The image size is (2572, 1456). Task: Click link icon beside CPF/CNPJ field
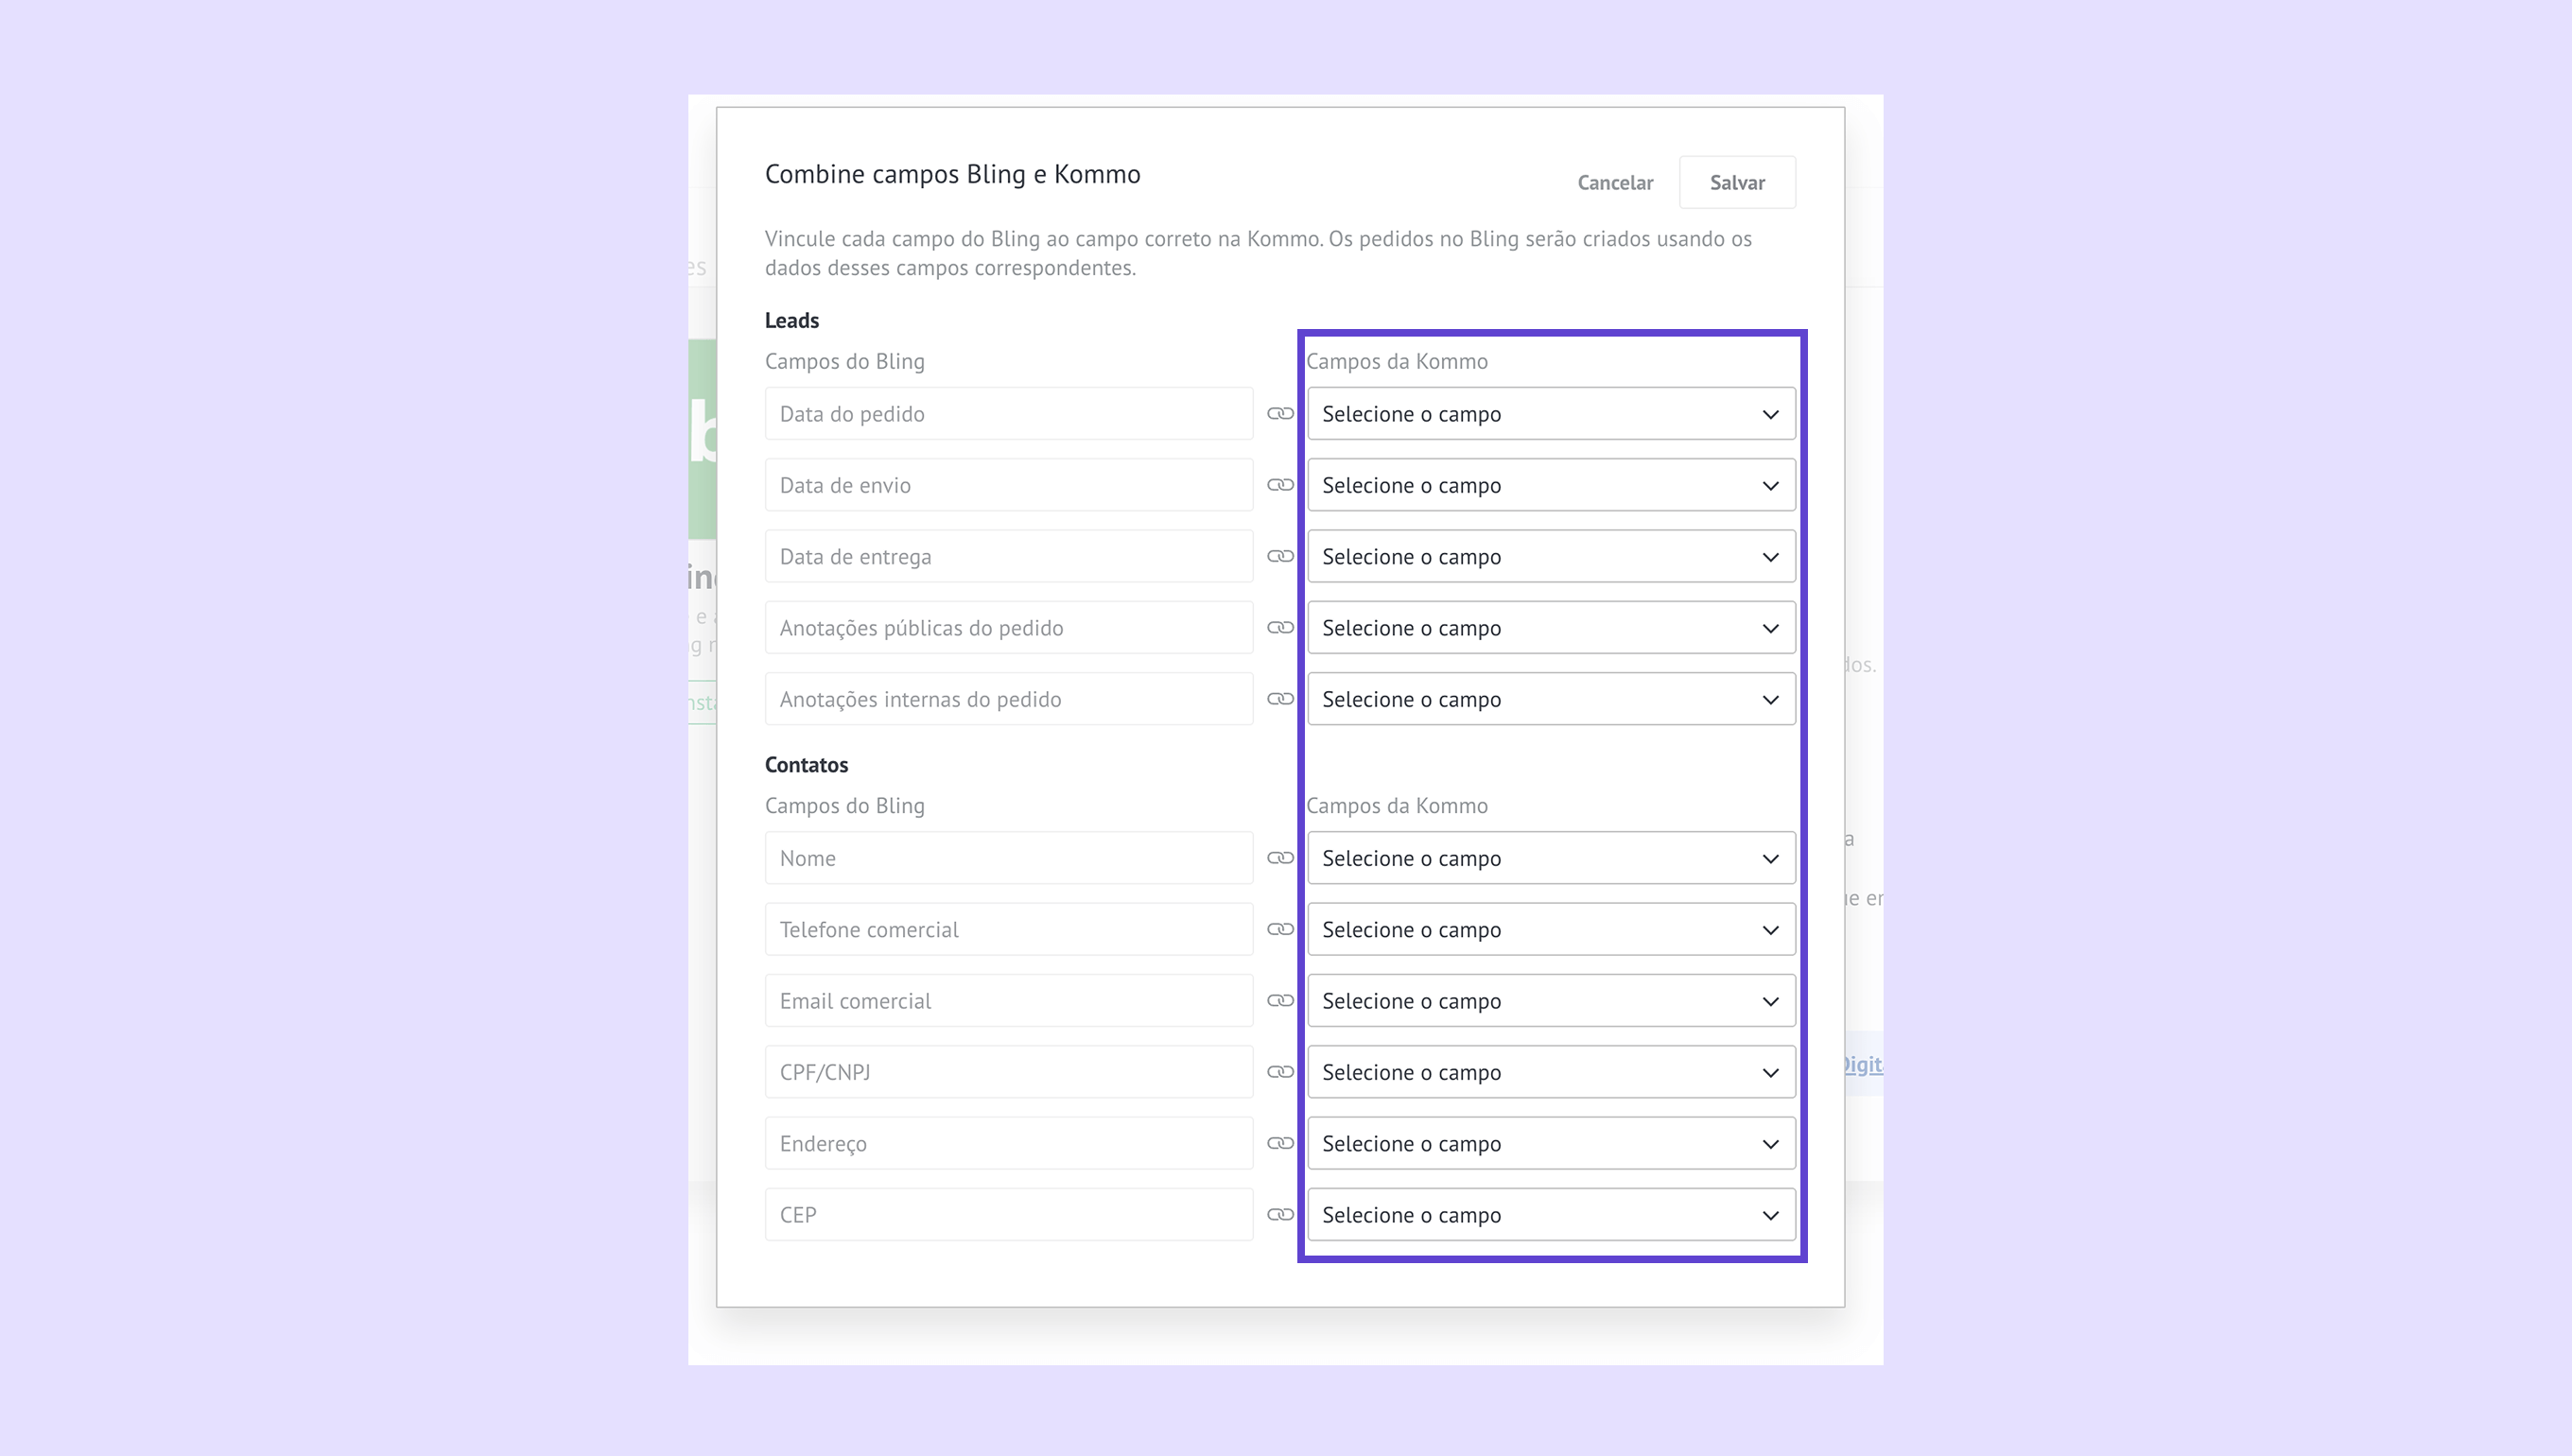(x=1280, y=1072)
